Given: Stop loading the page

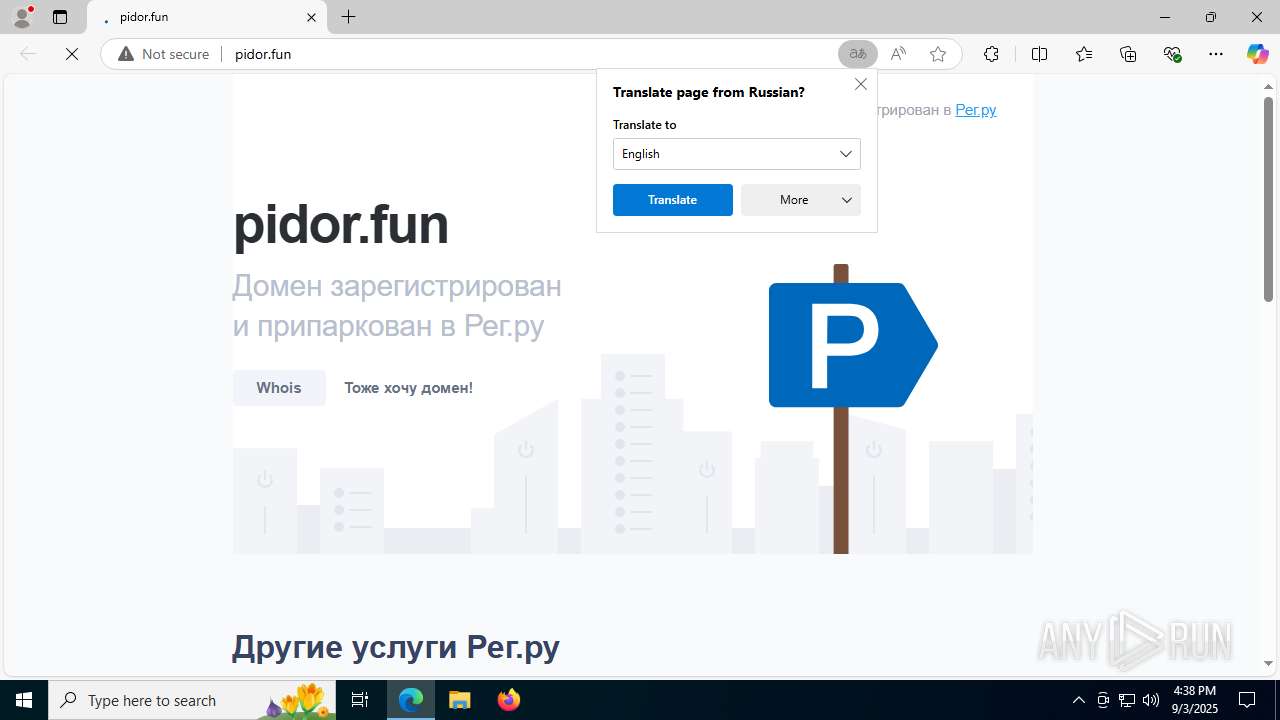Looking at the screenshot, I should 72,54.
